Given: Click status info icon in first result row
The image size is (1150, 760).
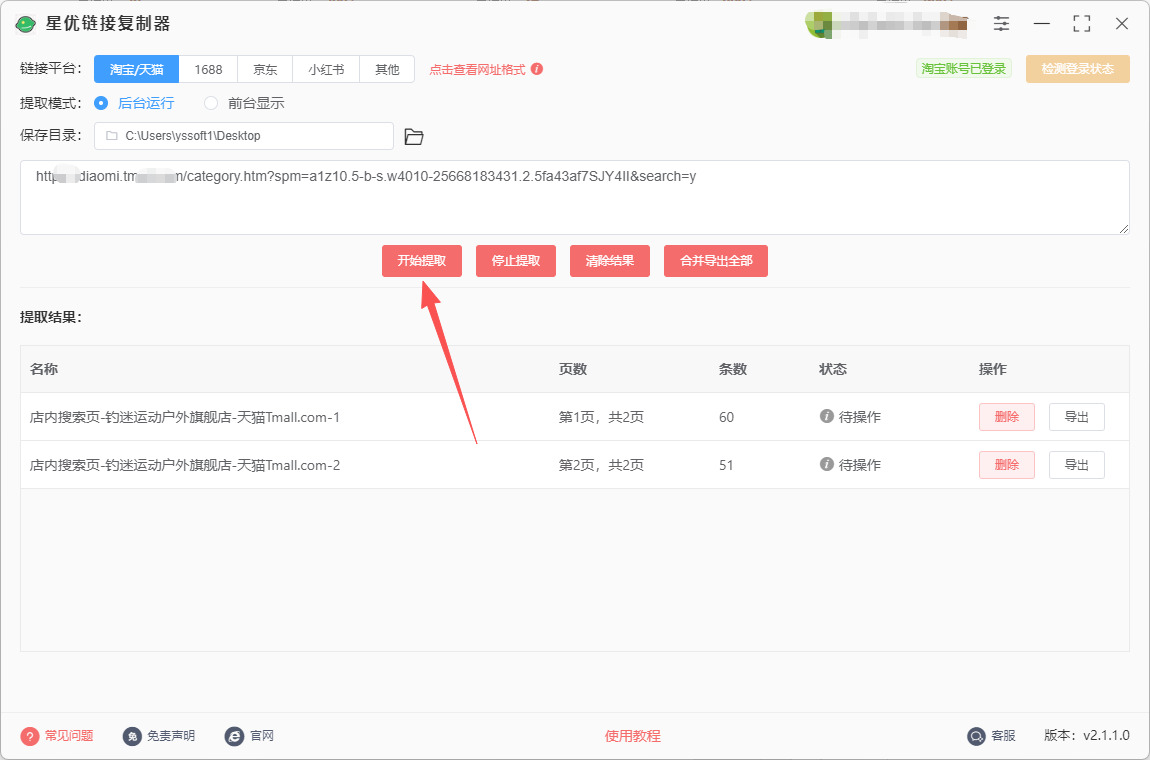Looking at the screenshot, I should (x=827, y=417).
